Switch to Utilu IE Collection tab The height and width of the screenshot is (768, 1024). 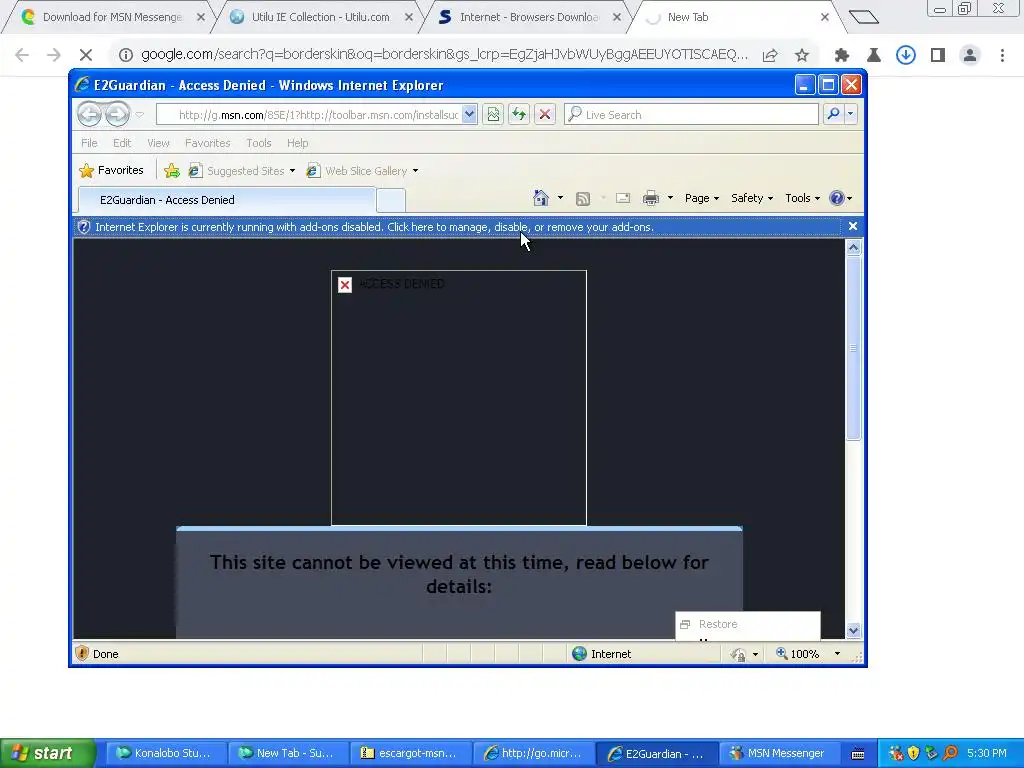point(321,17)
